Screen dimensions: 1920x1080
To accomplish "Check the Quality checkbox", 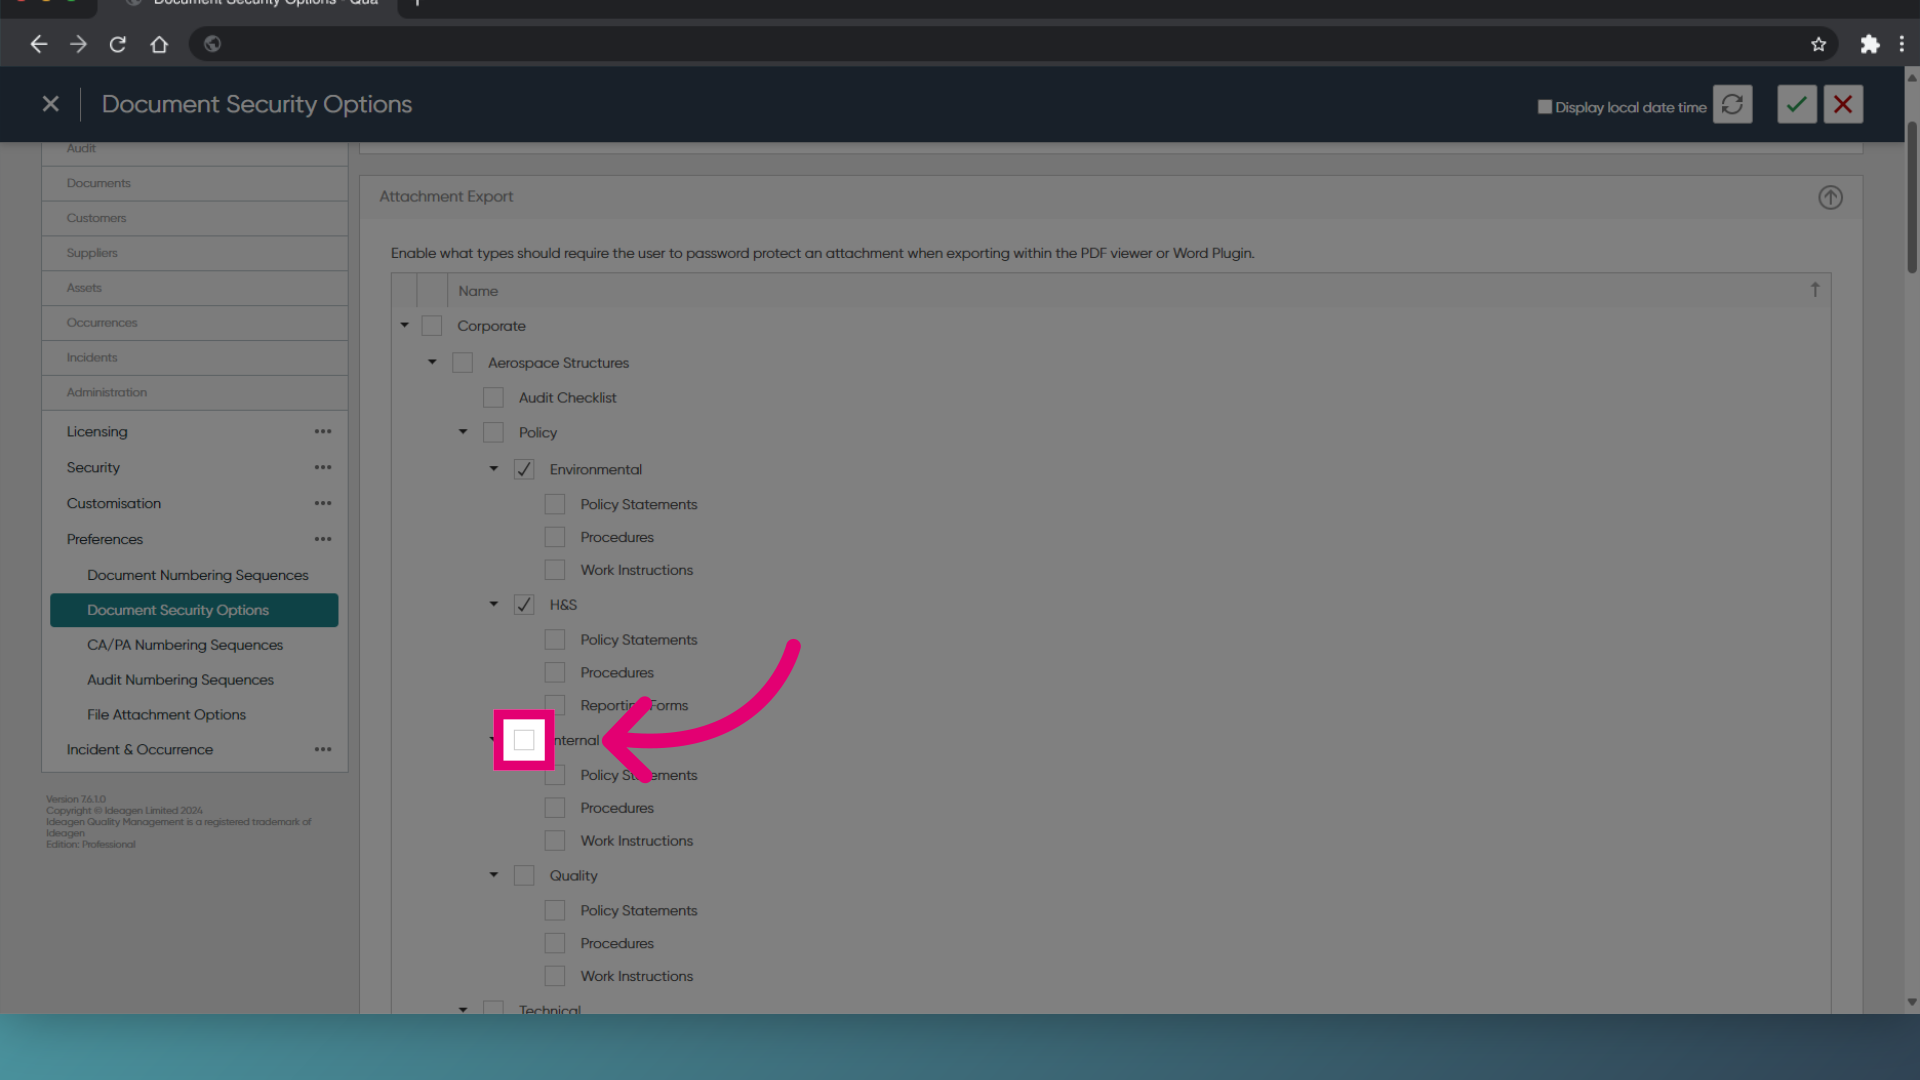I will coord(524,876).
